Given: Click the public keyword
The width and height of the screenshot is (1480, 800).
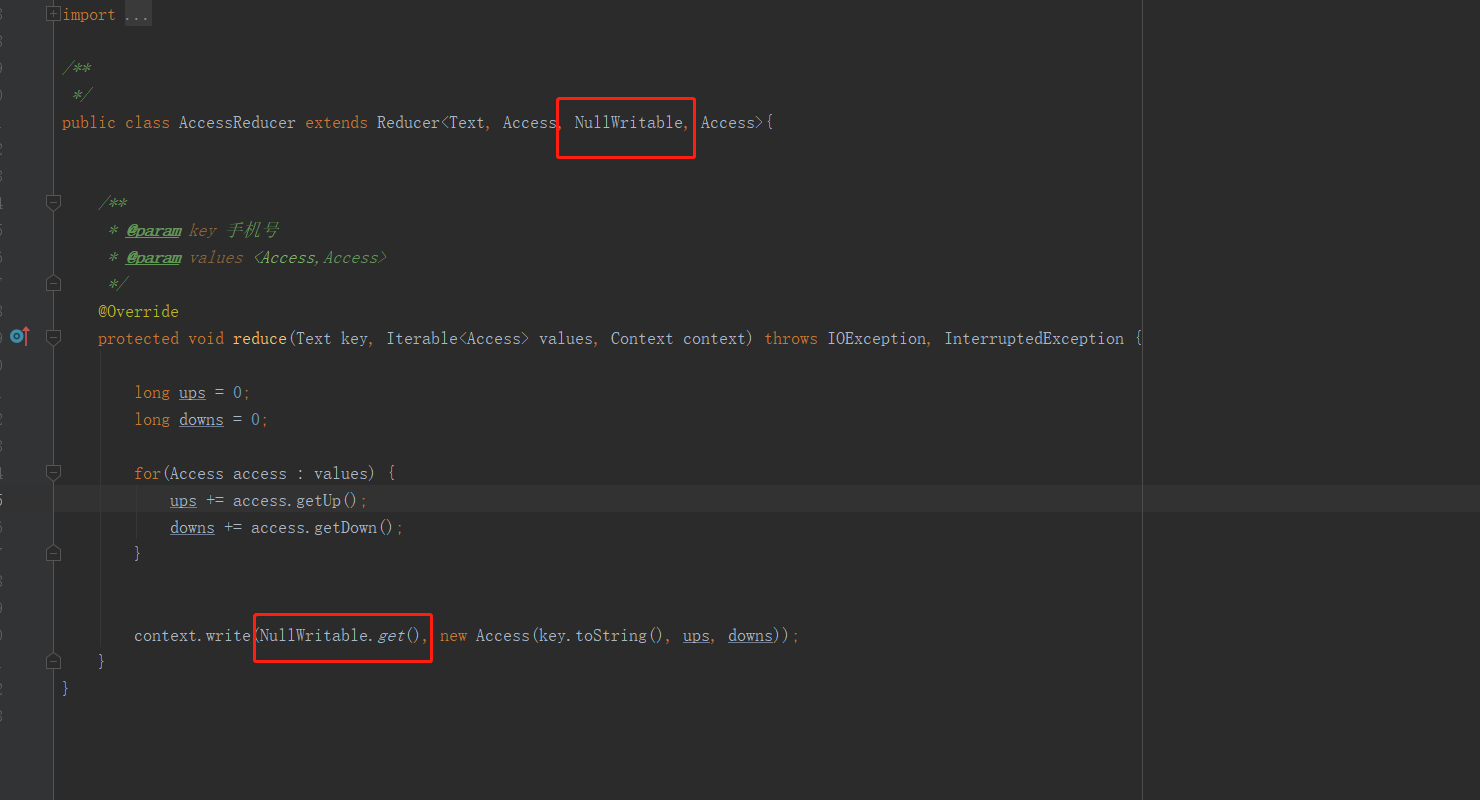Looking at the screenshot, I should click(x=89, y=123).
